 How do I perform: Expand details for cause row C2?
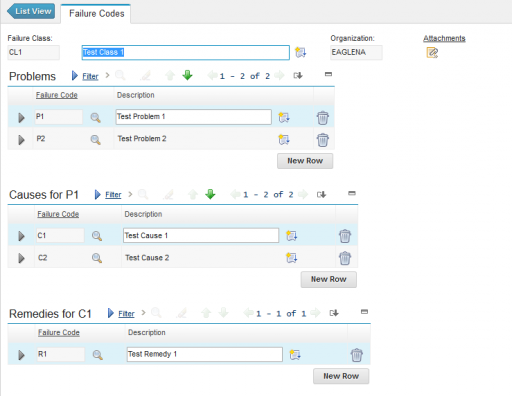tap(21, 258)
